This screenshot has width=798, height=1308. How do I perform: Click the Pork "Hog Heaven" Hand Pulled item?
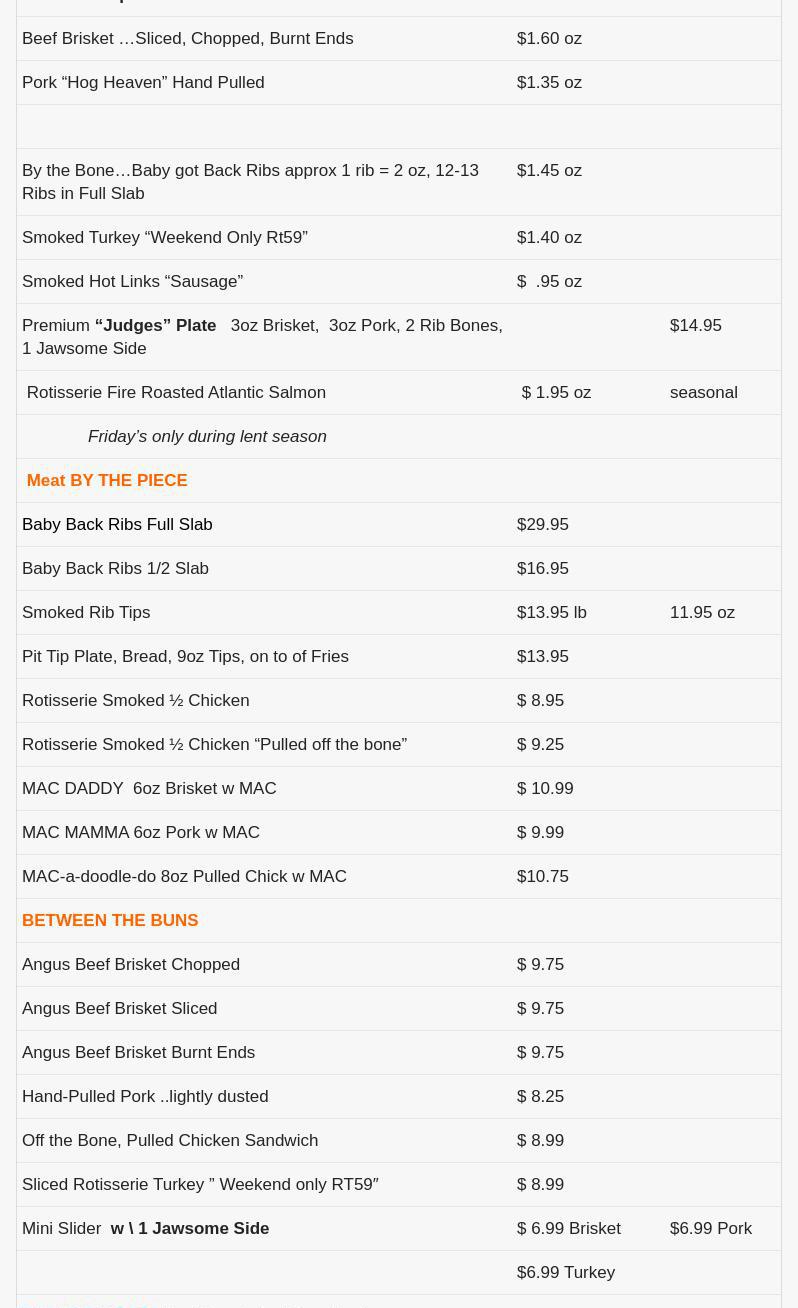pyautogui.click(x=143, y=82)
